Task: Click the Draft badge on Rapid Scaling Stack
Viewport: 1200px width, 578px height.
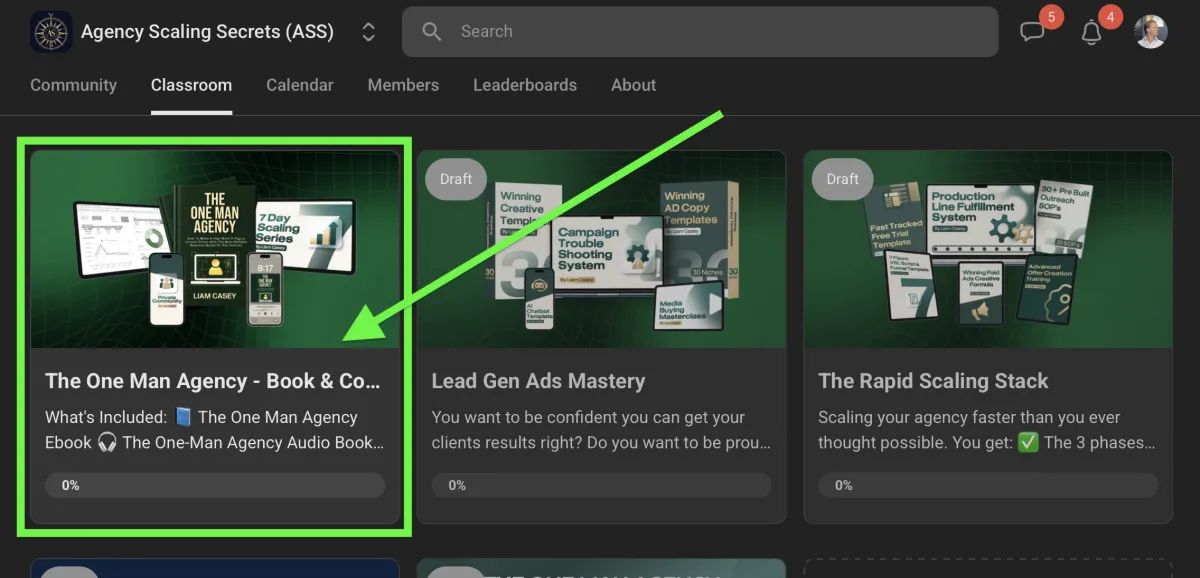Action: (842, 179)
